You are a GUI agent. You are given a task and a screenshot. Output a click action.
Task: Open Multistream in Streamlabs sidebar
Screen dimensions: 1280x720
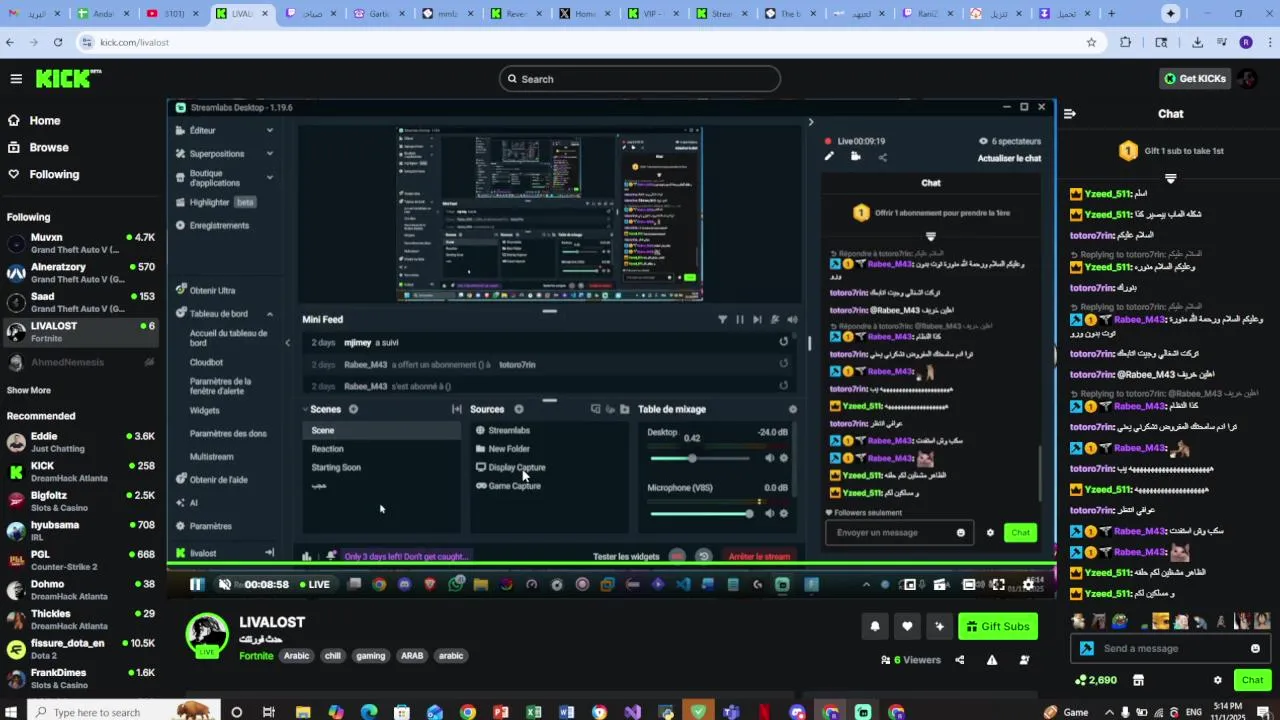pos(211,457)
